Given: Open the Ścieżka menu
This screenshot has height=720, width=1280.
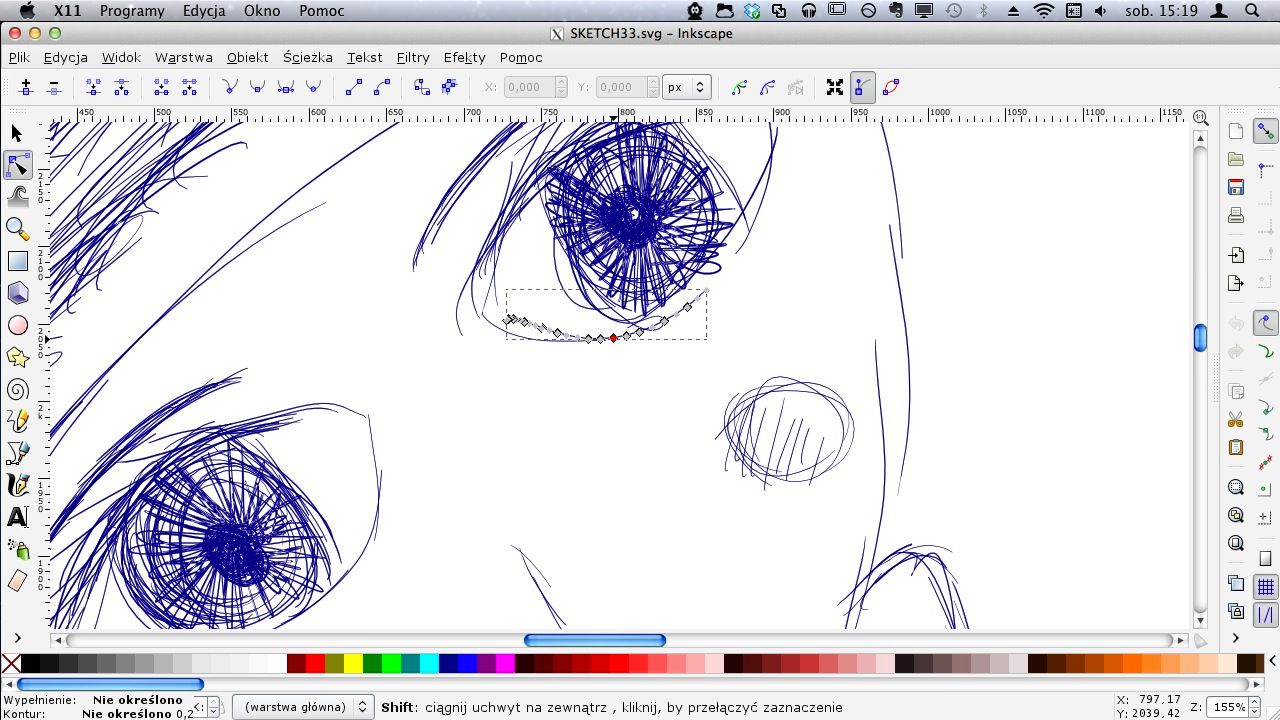Looking at the screenshot, I should (307, 57).
